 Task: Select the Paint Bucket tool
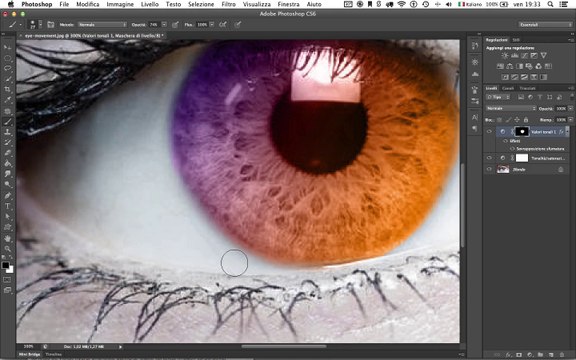click(x=7, y=163)
